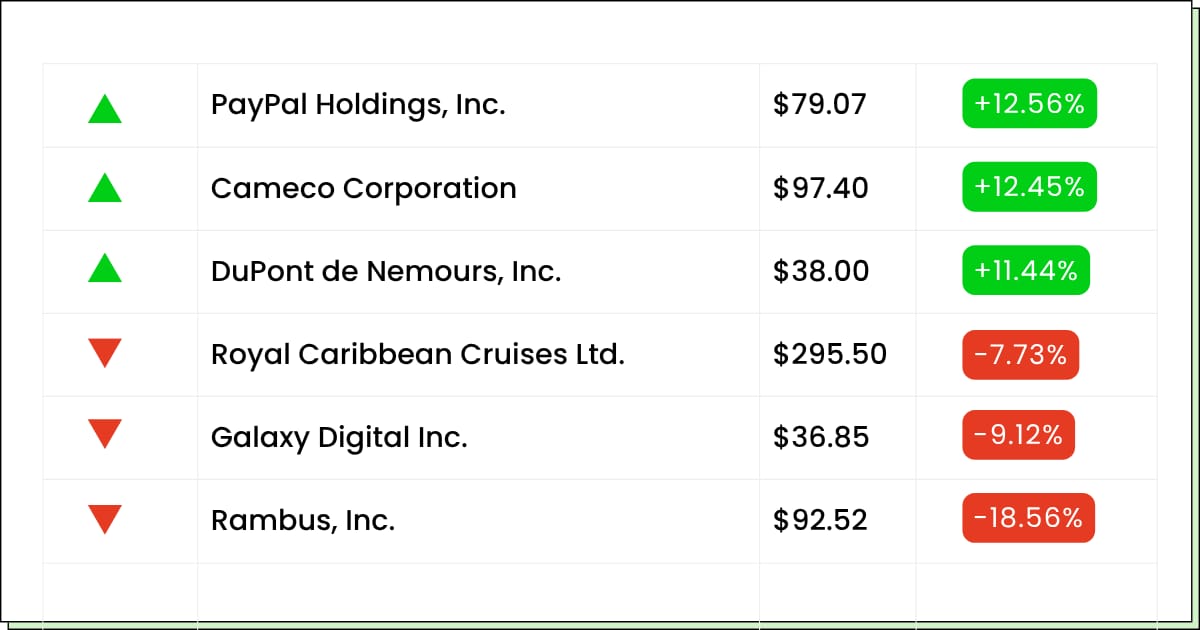Click the red down arrow beside Rambus
The image size is (1200, 630).
[105, 520]
